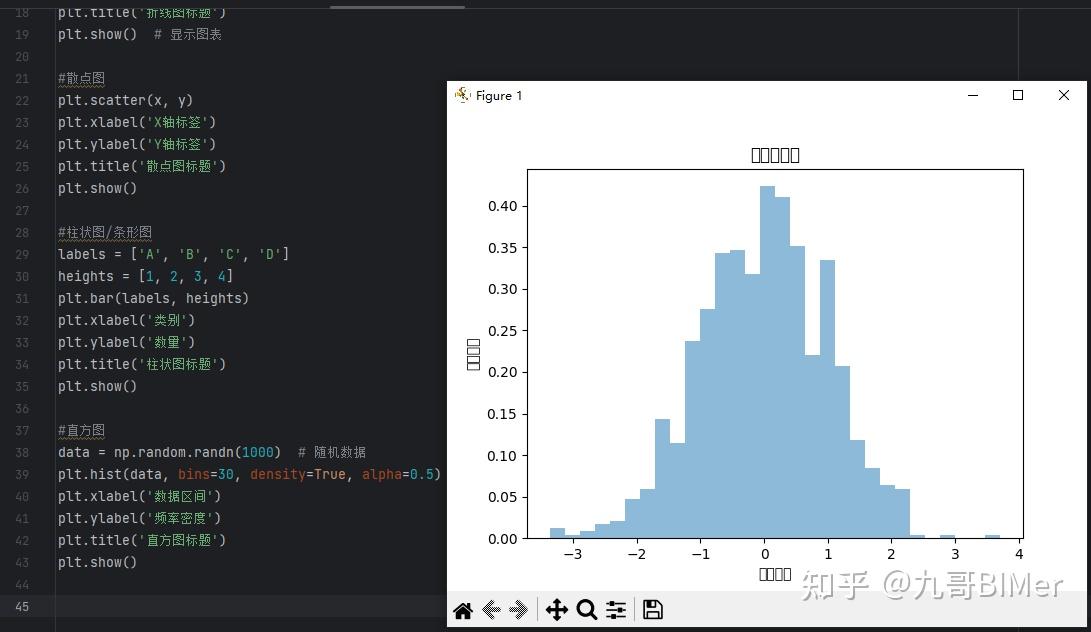Click the Save figure floppy icon

point(652,610)
